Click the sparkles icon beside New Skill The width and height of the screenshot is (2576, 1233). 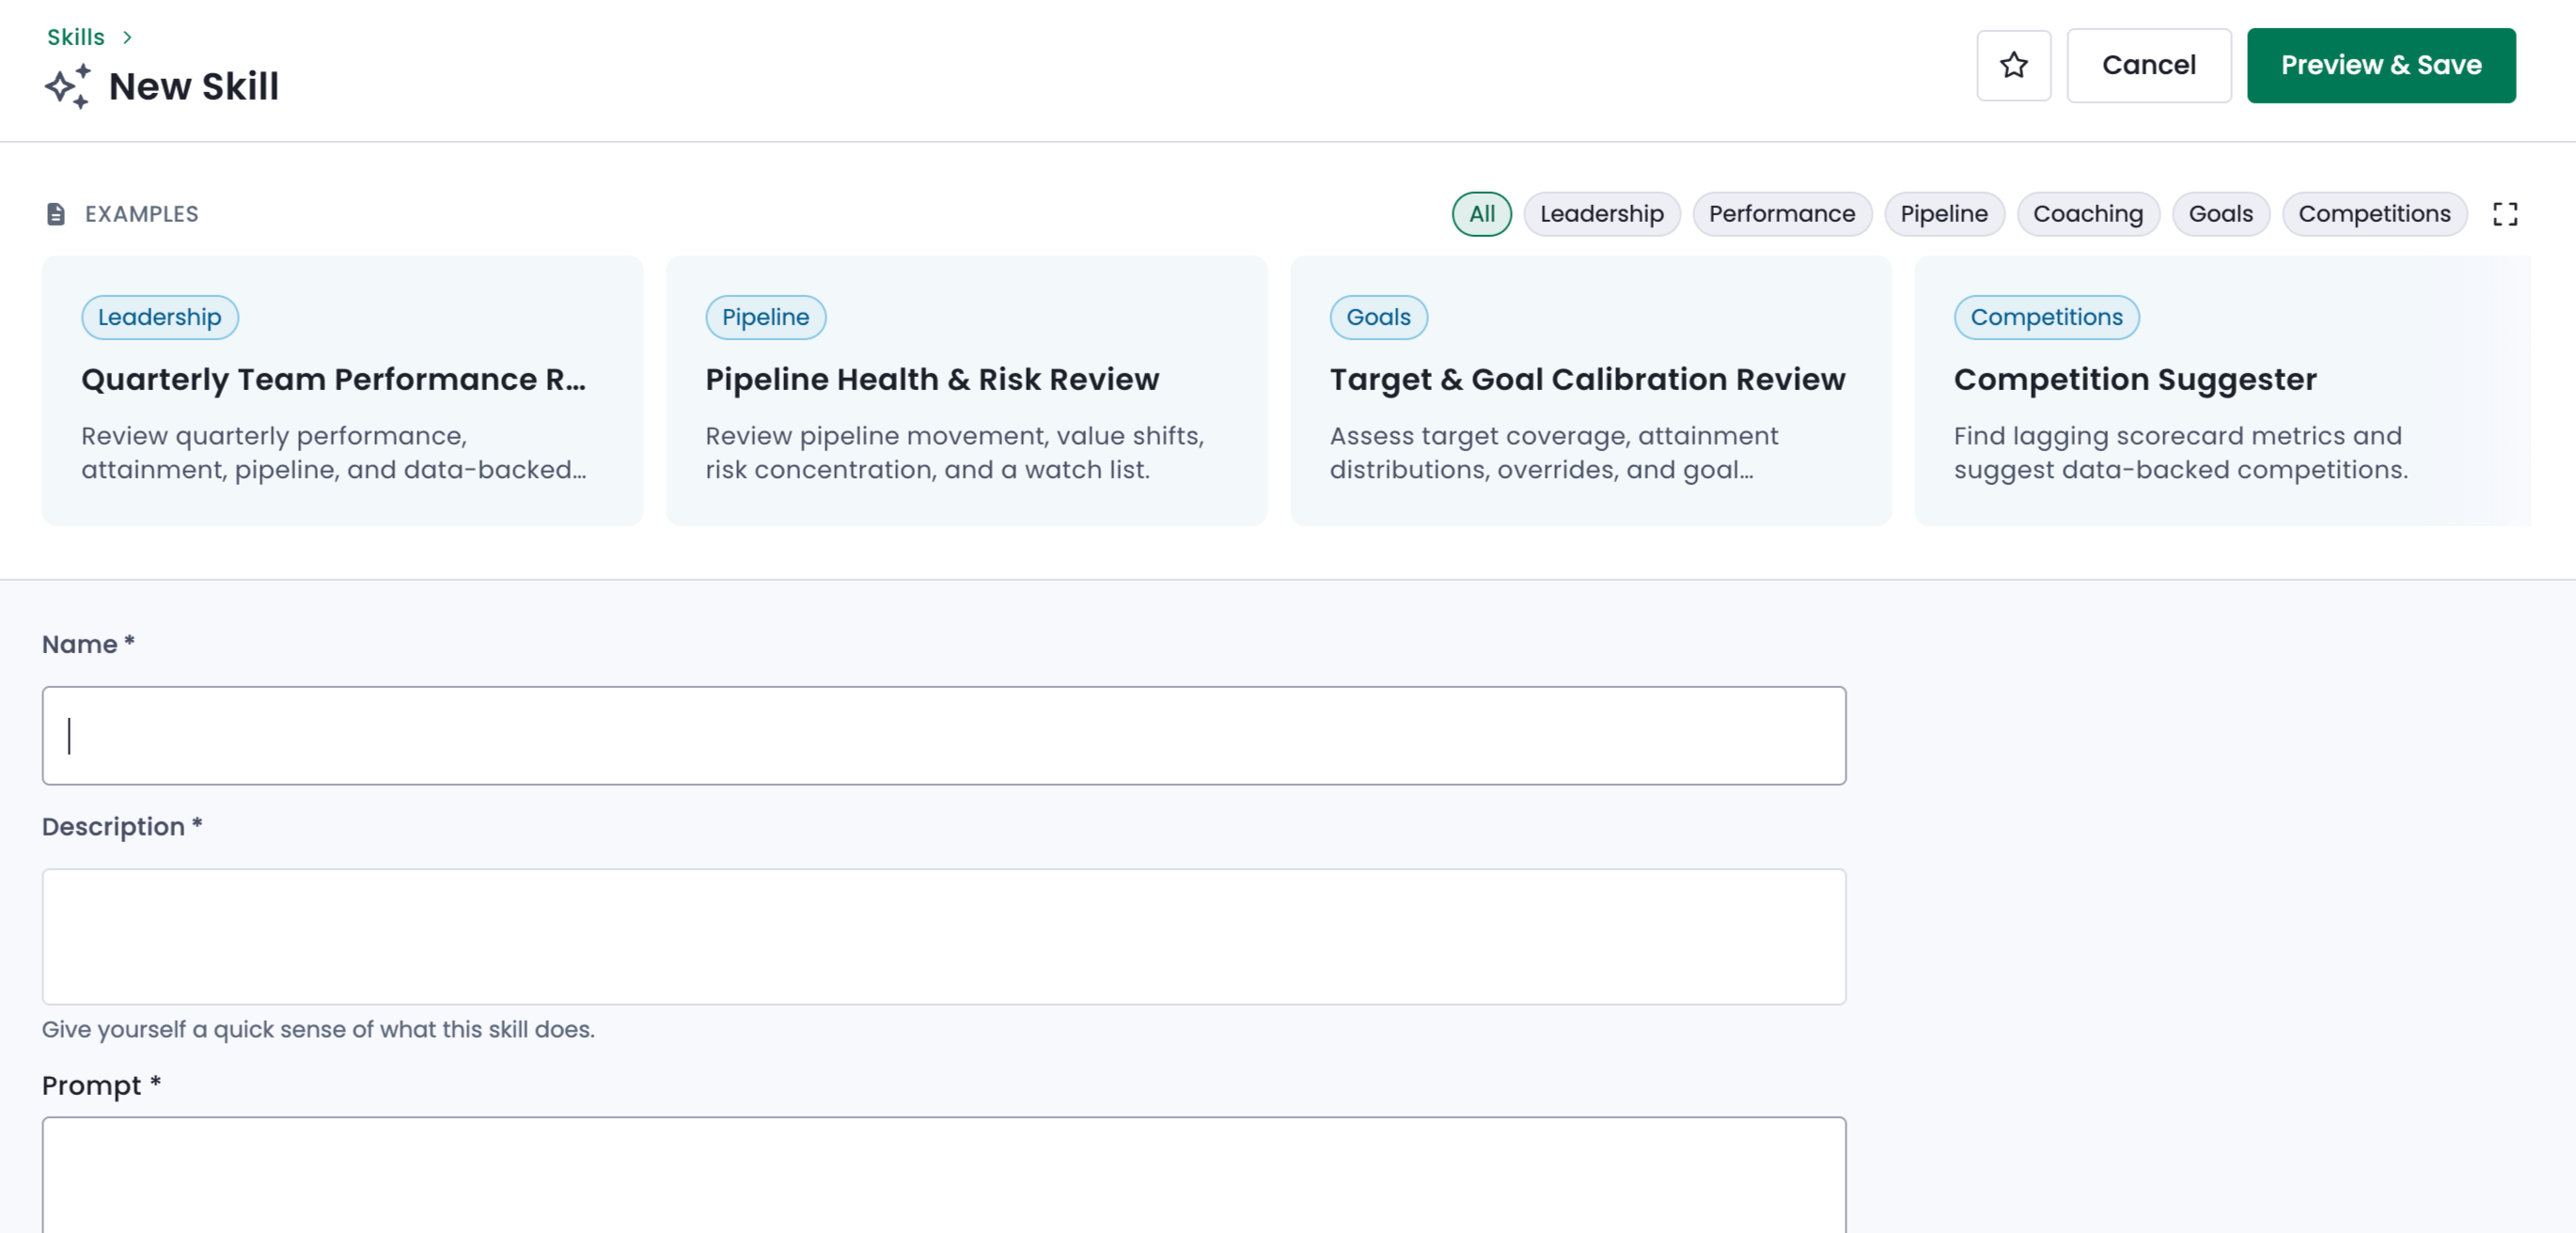click(x=68, y=87)
